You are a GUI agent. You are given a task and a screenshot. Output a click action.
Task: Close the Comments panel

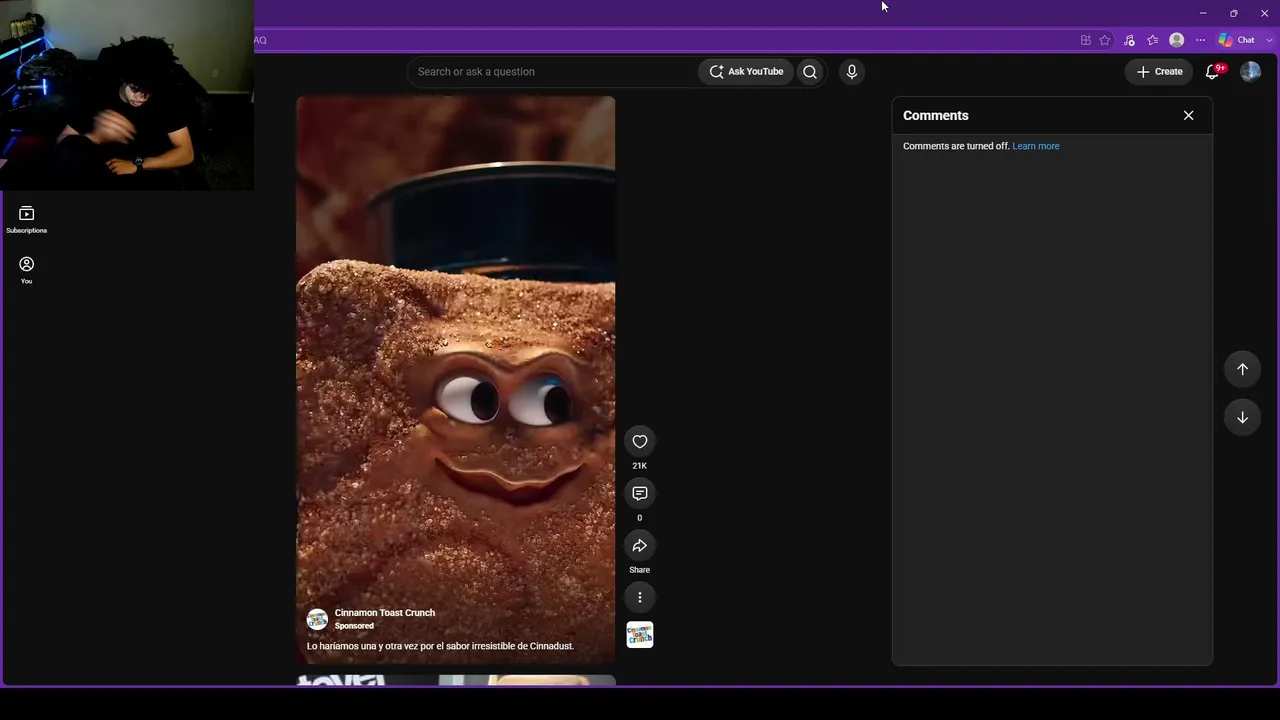click(1189, 116)
